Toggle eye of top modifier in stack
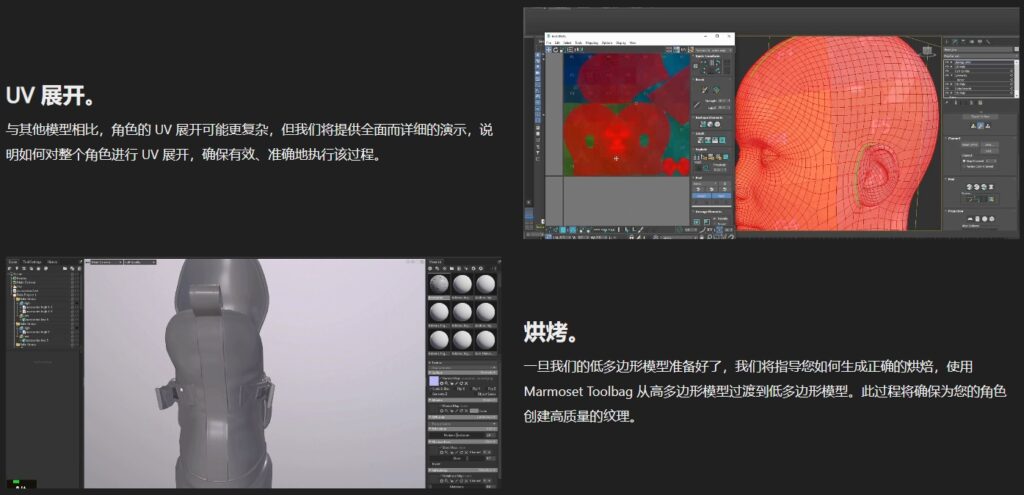 pos(946,62)
